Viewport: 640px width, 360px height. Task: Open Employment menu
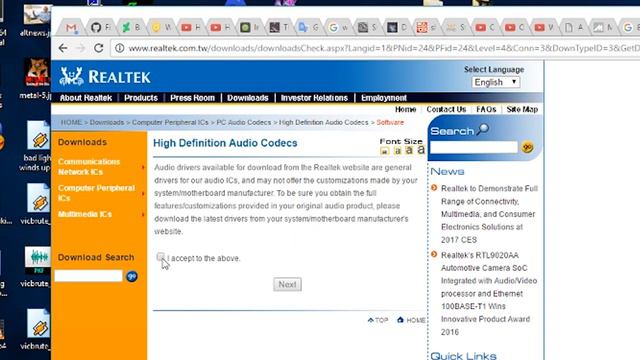pyautogui.click(x=384, y=98)
